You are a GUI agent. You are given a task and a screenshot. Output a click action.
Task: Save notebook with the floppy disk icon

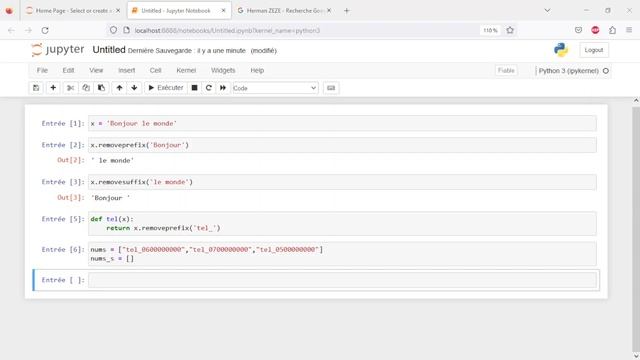tap(36, 88)
